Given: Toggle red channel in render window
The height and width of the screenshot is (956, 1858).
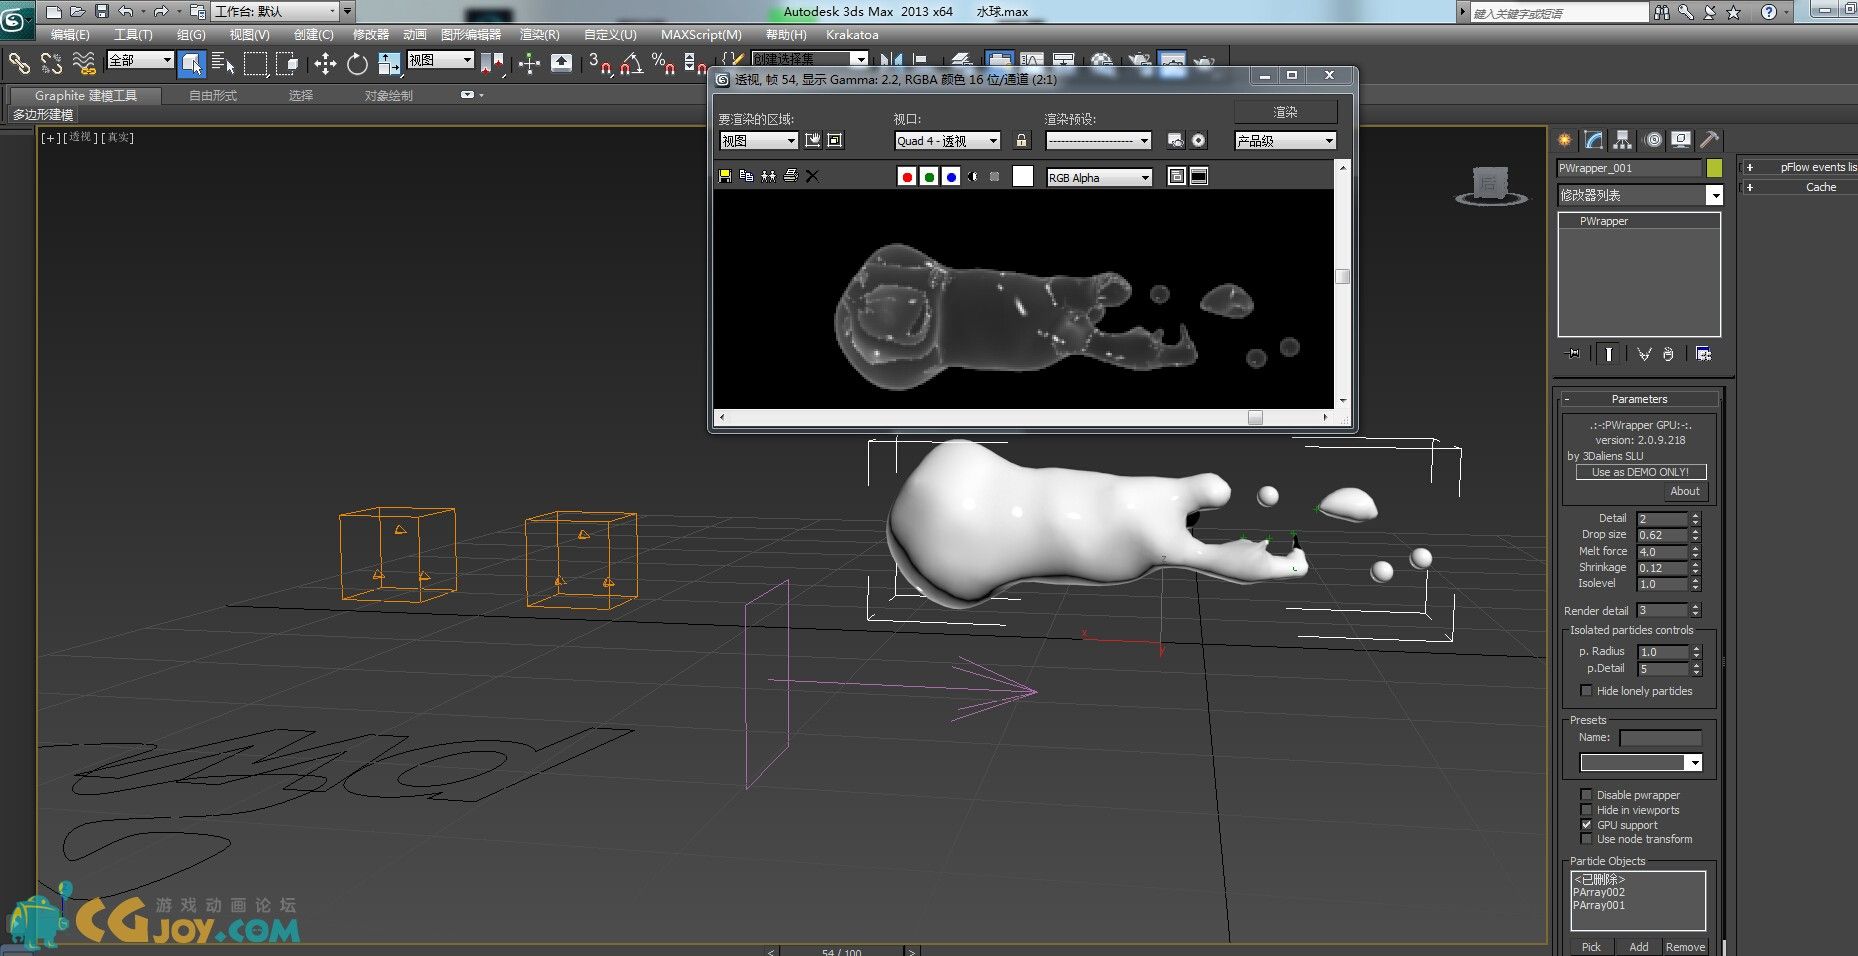Looking at the screenshot, I should tap(907, 177).
